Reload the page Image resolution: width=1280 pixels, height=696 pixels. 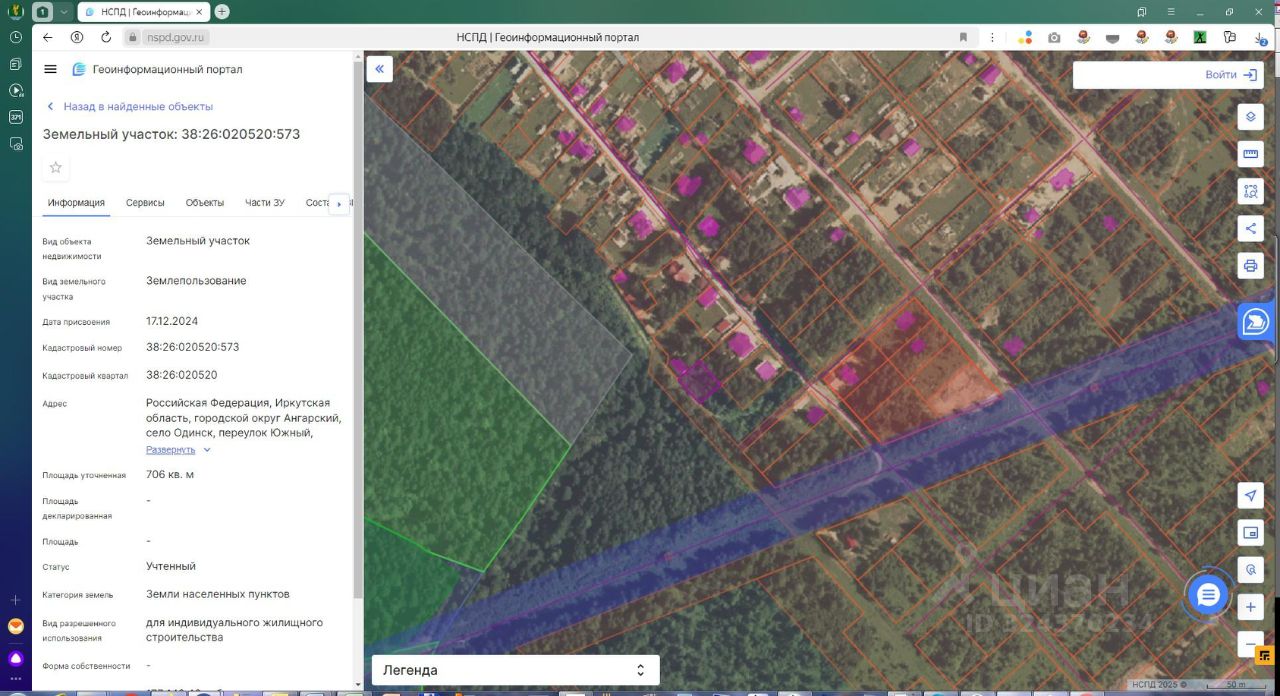(x=106, y=37)
